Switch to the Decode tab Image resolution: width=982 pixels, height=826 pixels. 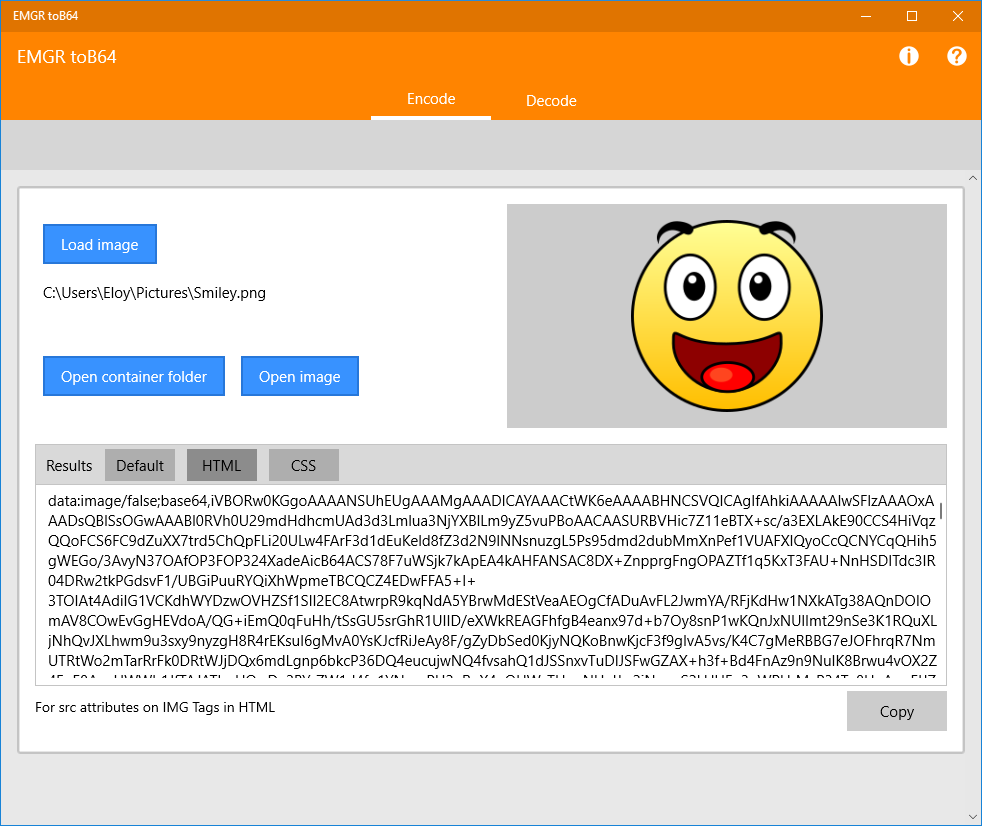pyautogui.click(x=551, y=101)
